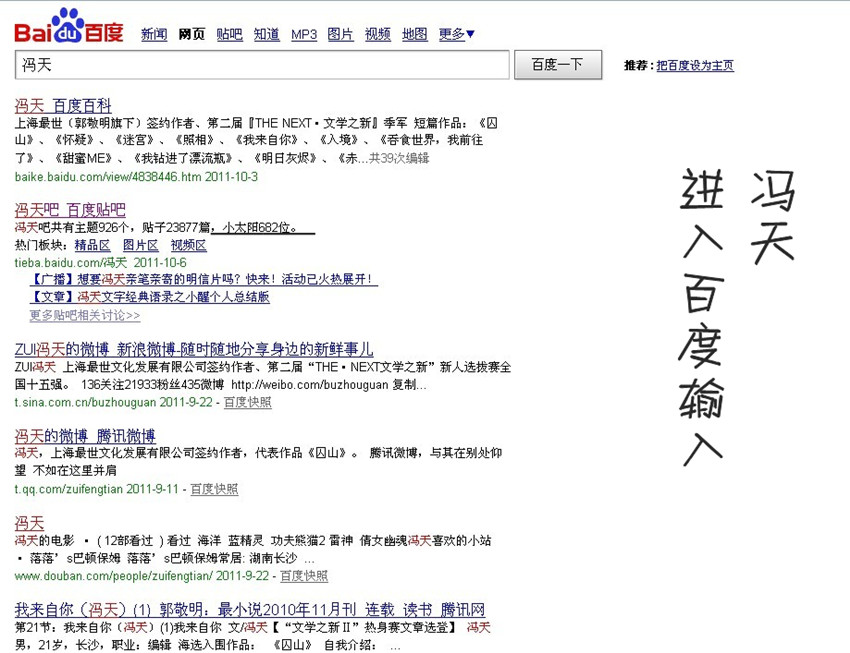
Task: Switch to the 图片 tab
Action: [x=340, y=35]
